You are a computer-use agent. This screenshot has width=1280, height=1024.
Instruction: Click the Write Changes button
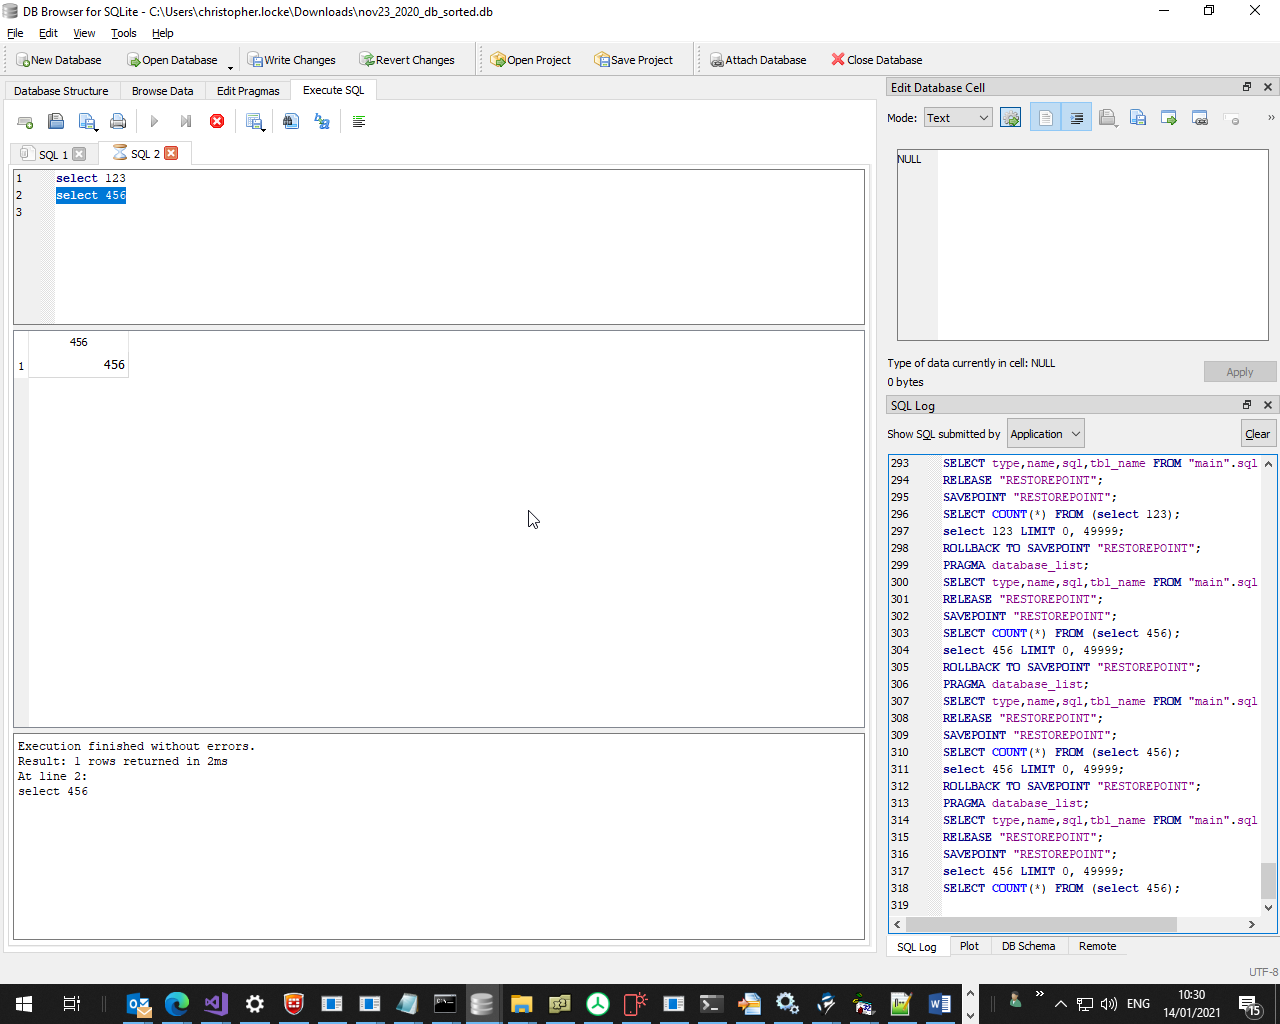(291, 59)
